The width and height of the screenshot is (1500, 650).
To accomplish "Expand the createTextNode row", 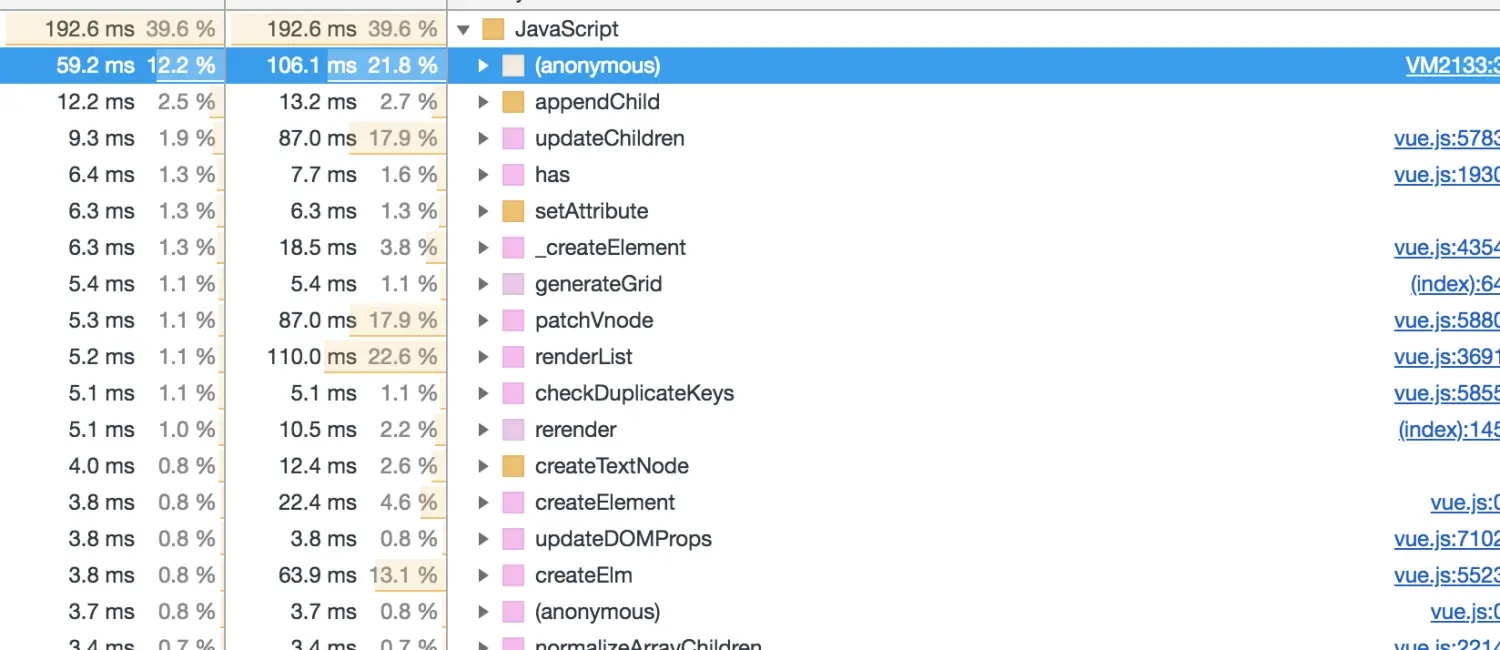I will pos(483,466).
